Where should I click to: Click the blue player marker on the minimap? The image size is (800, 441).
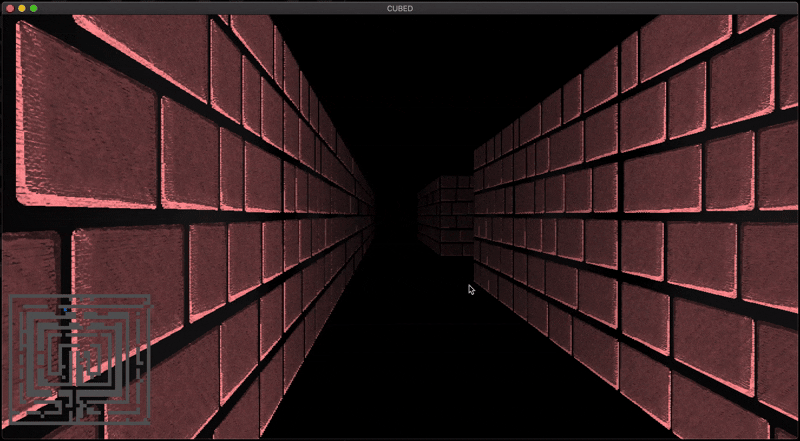coord(67,310)
